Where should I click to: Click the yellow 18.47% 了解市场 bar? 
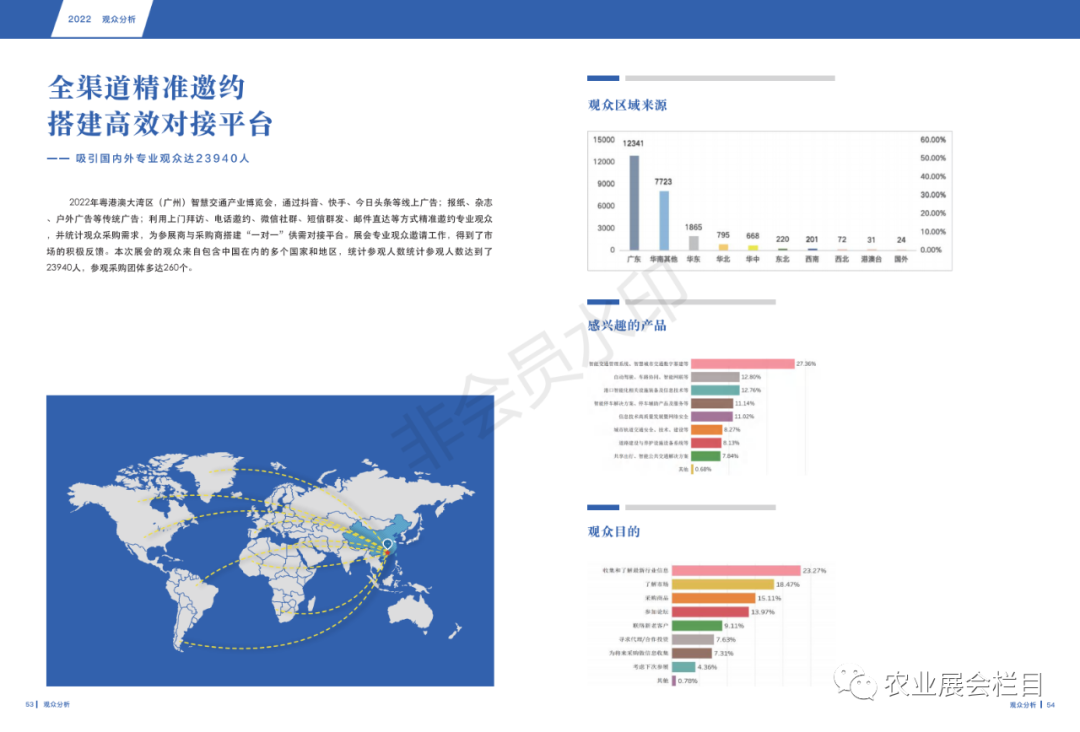(x=723, y=584)
